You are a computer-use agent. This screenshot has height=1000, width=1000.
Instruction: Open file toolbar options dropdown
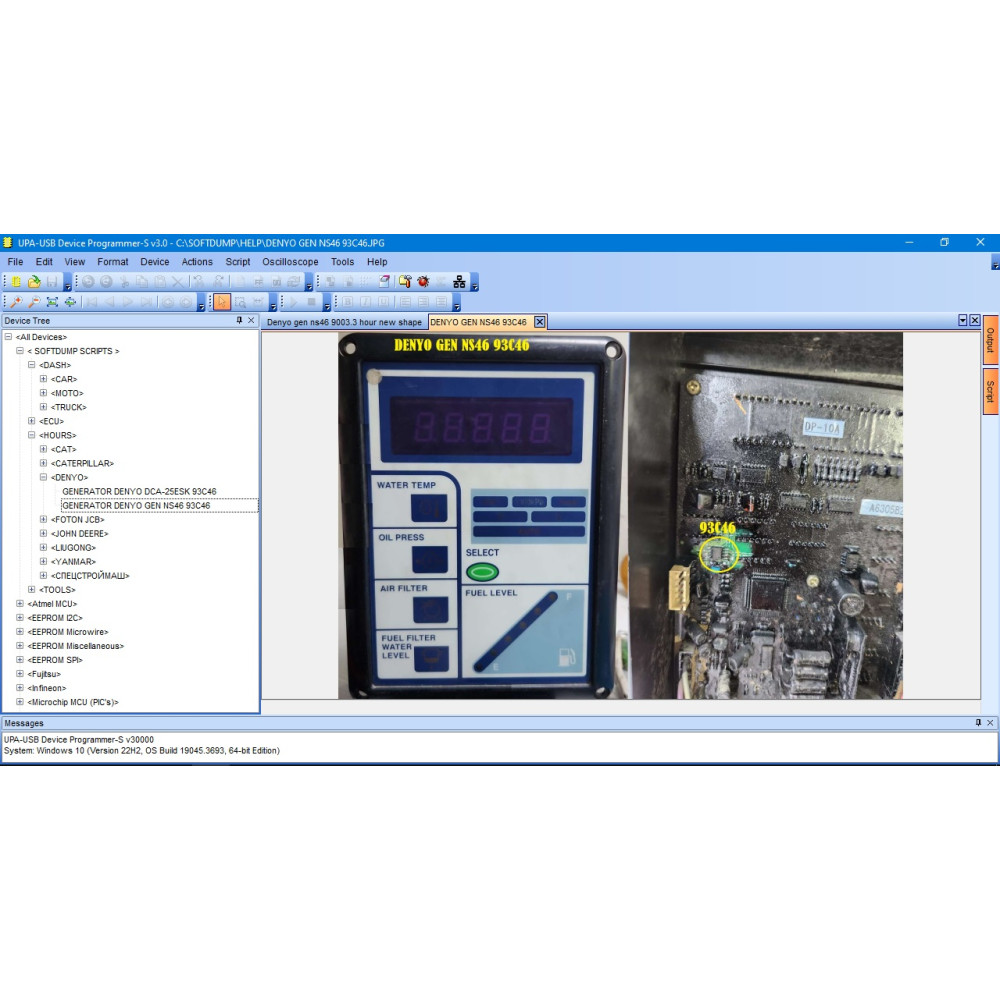(68, 283)
